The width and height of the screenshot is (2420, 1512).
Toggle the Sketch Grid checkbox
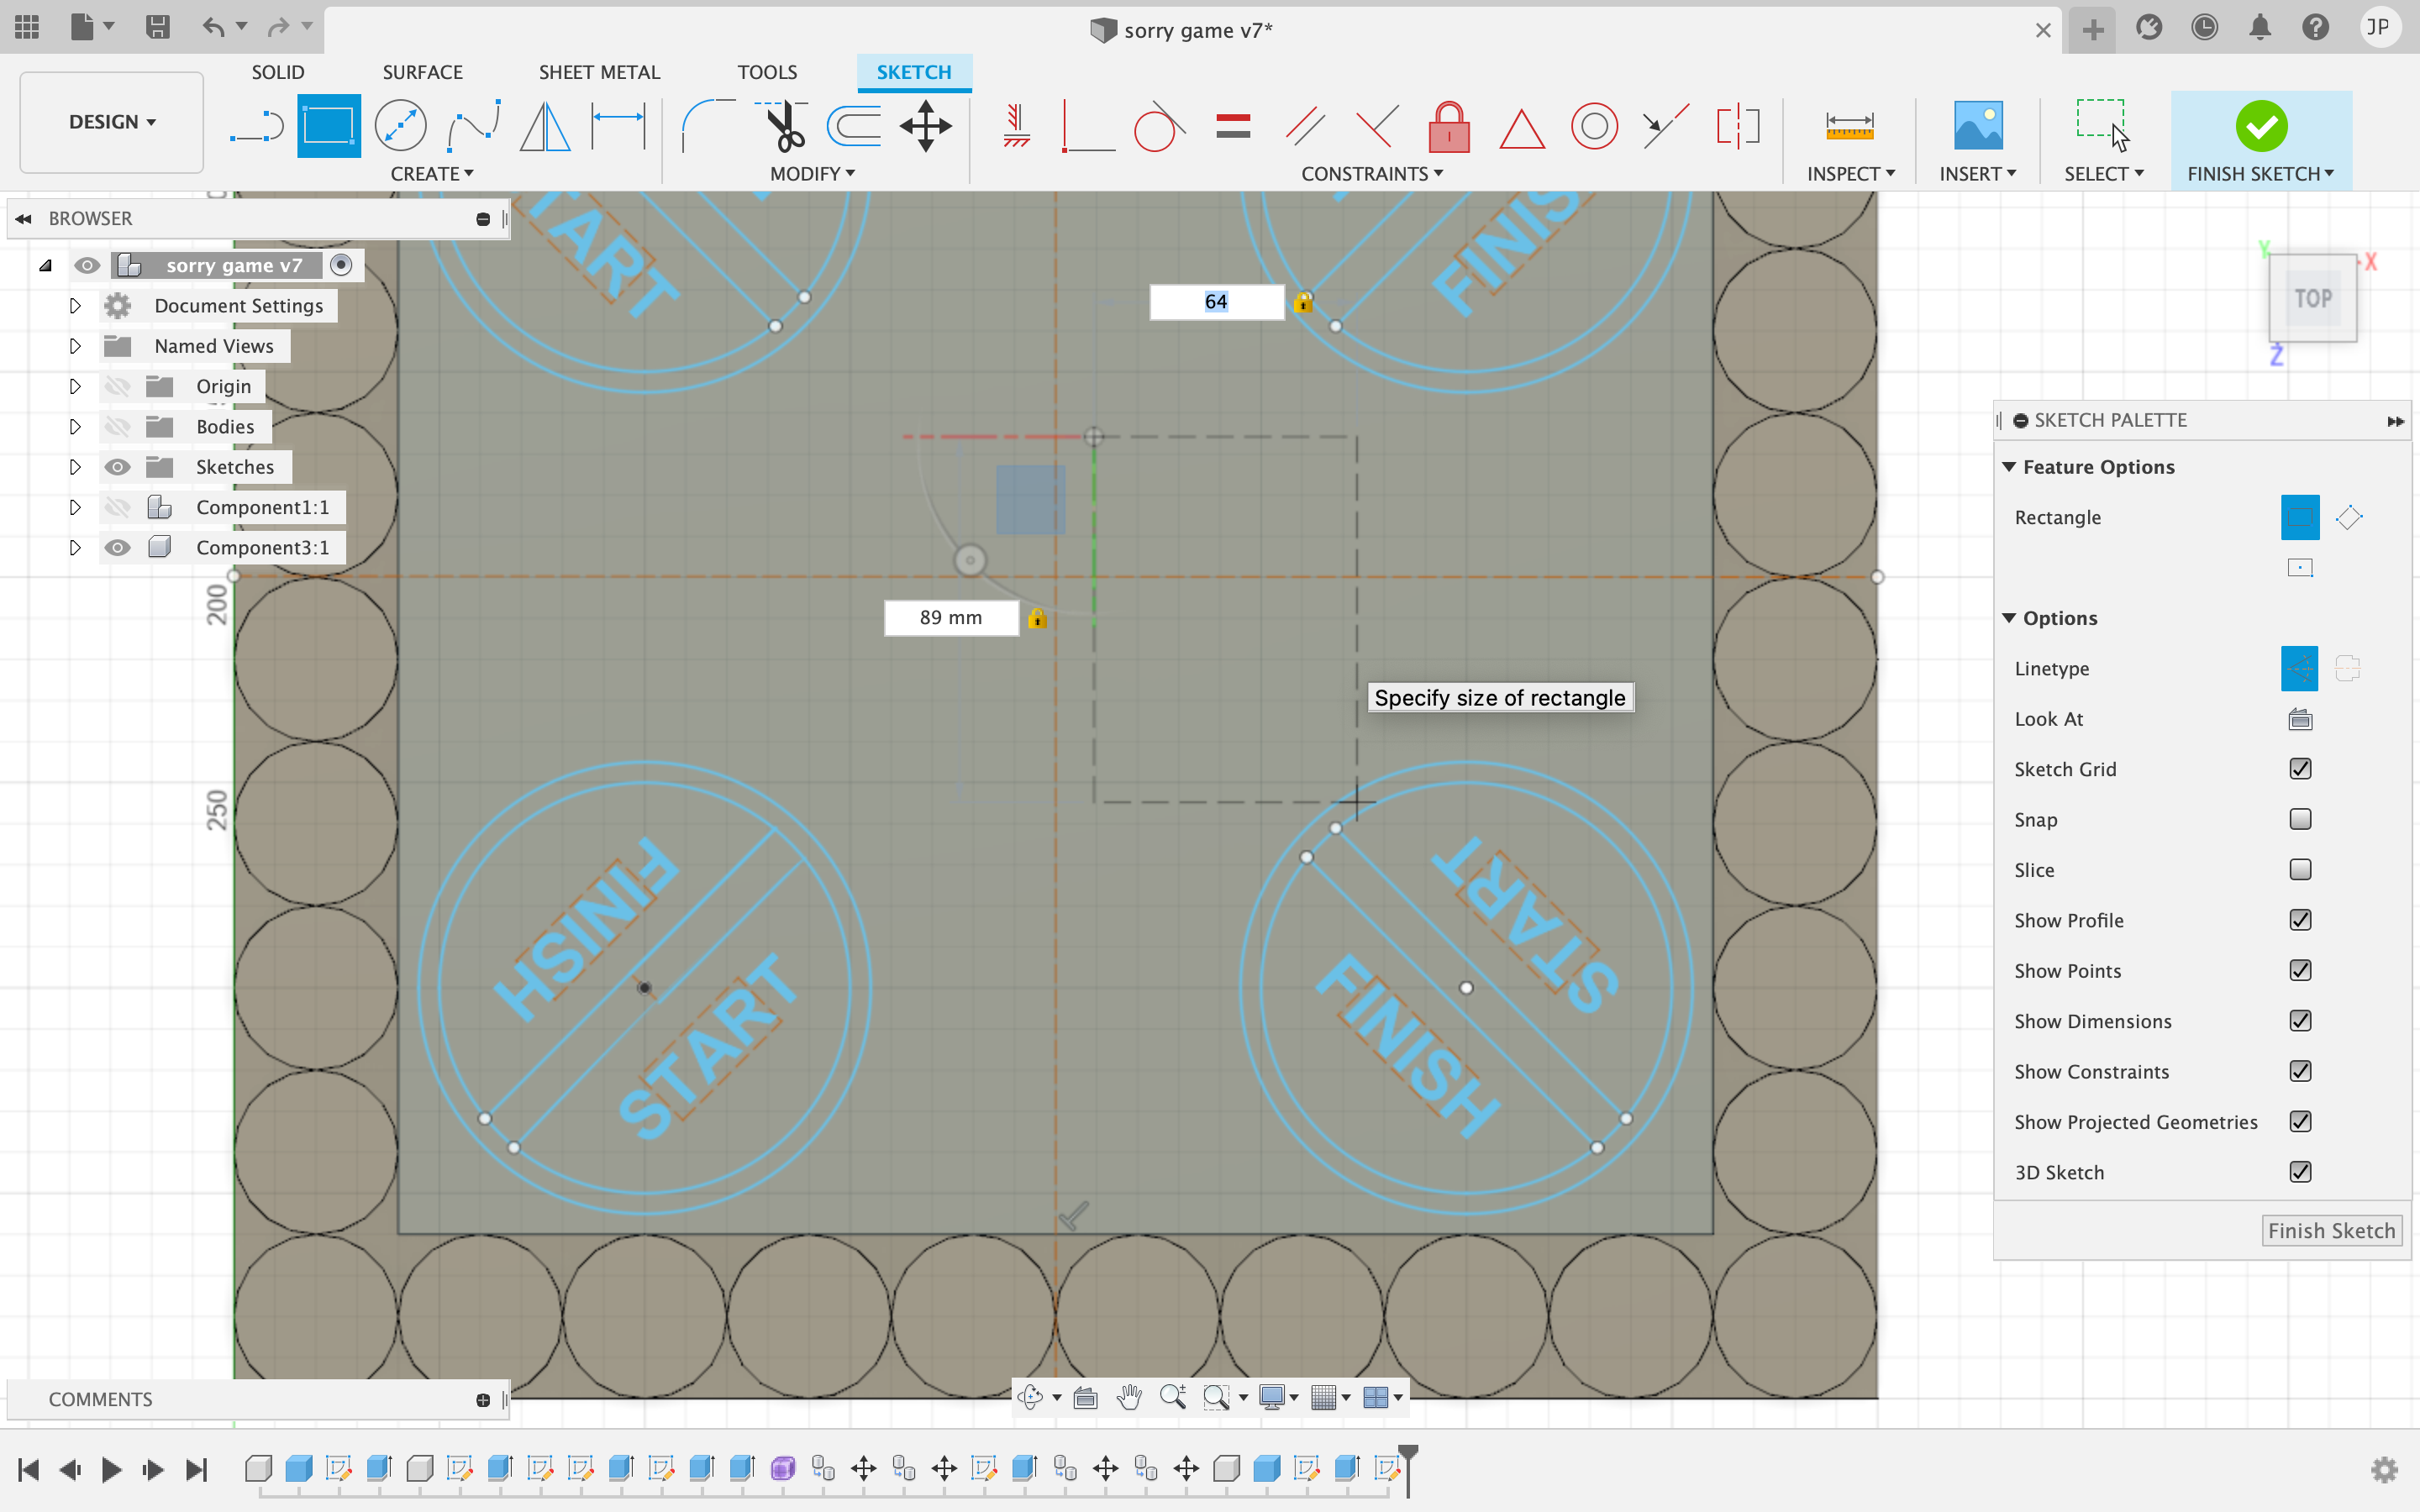point(2300,769)
